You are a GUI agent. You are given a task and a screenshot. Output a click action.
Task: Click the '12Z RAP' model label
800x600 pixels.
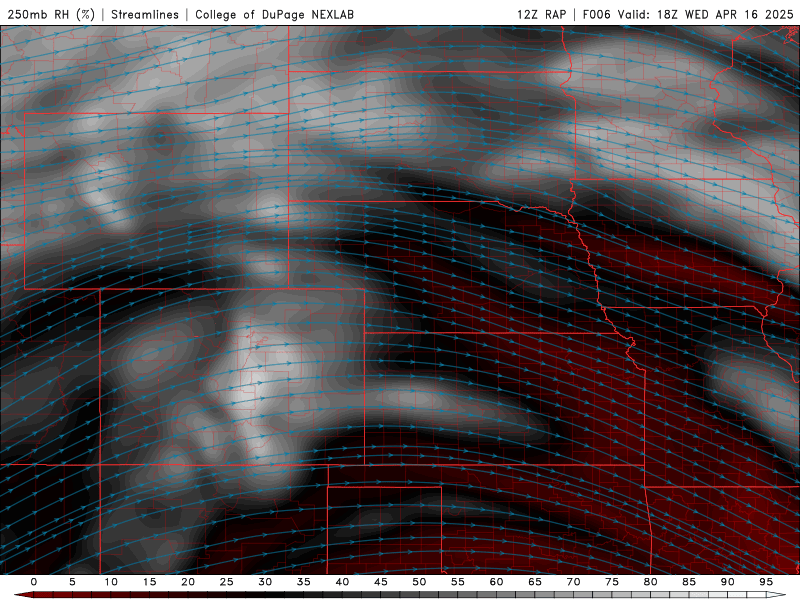click(x=541, y=14)
